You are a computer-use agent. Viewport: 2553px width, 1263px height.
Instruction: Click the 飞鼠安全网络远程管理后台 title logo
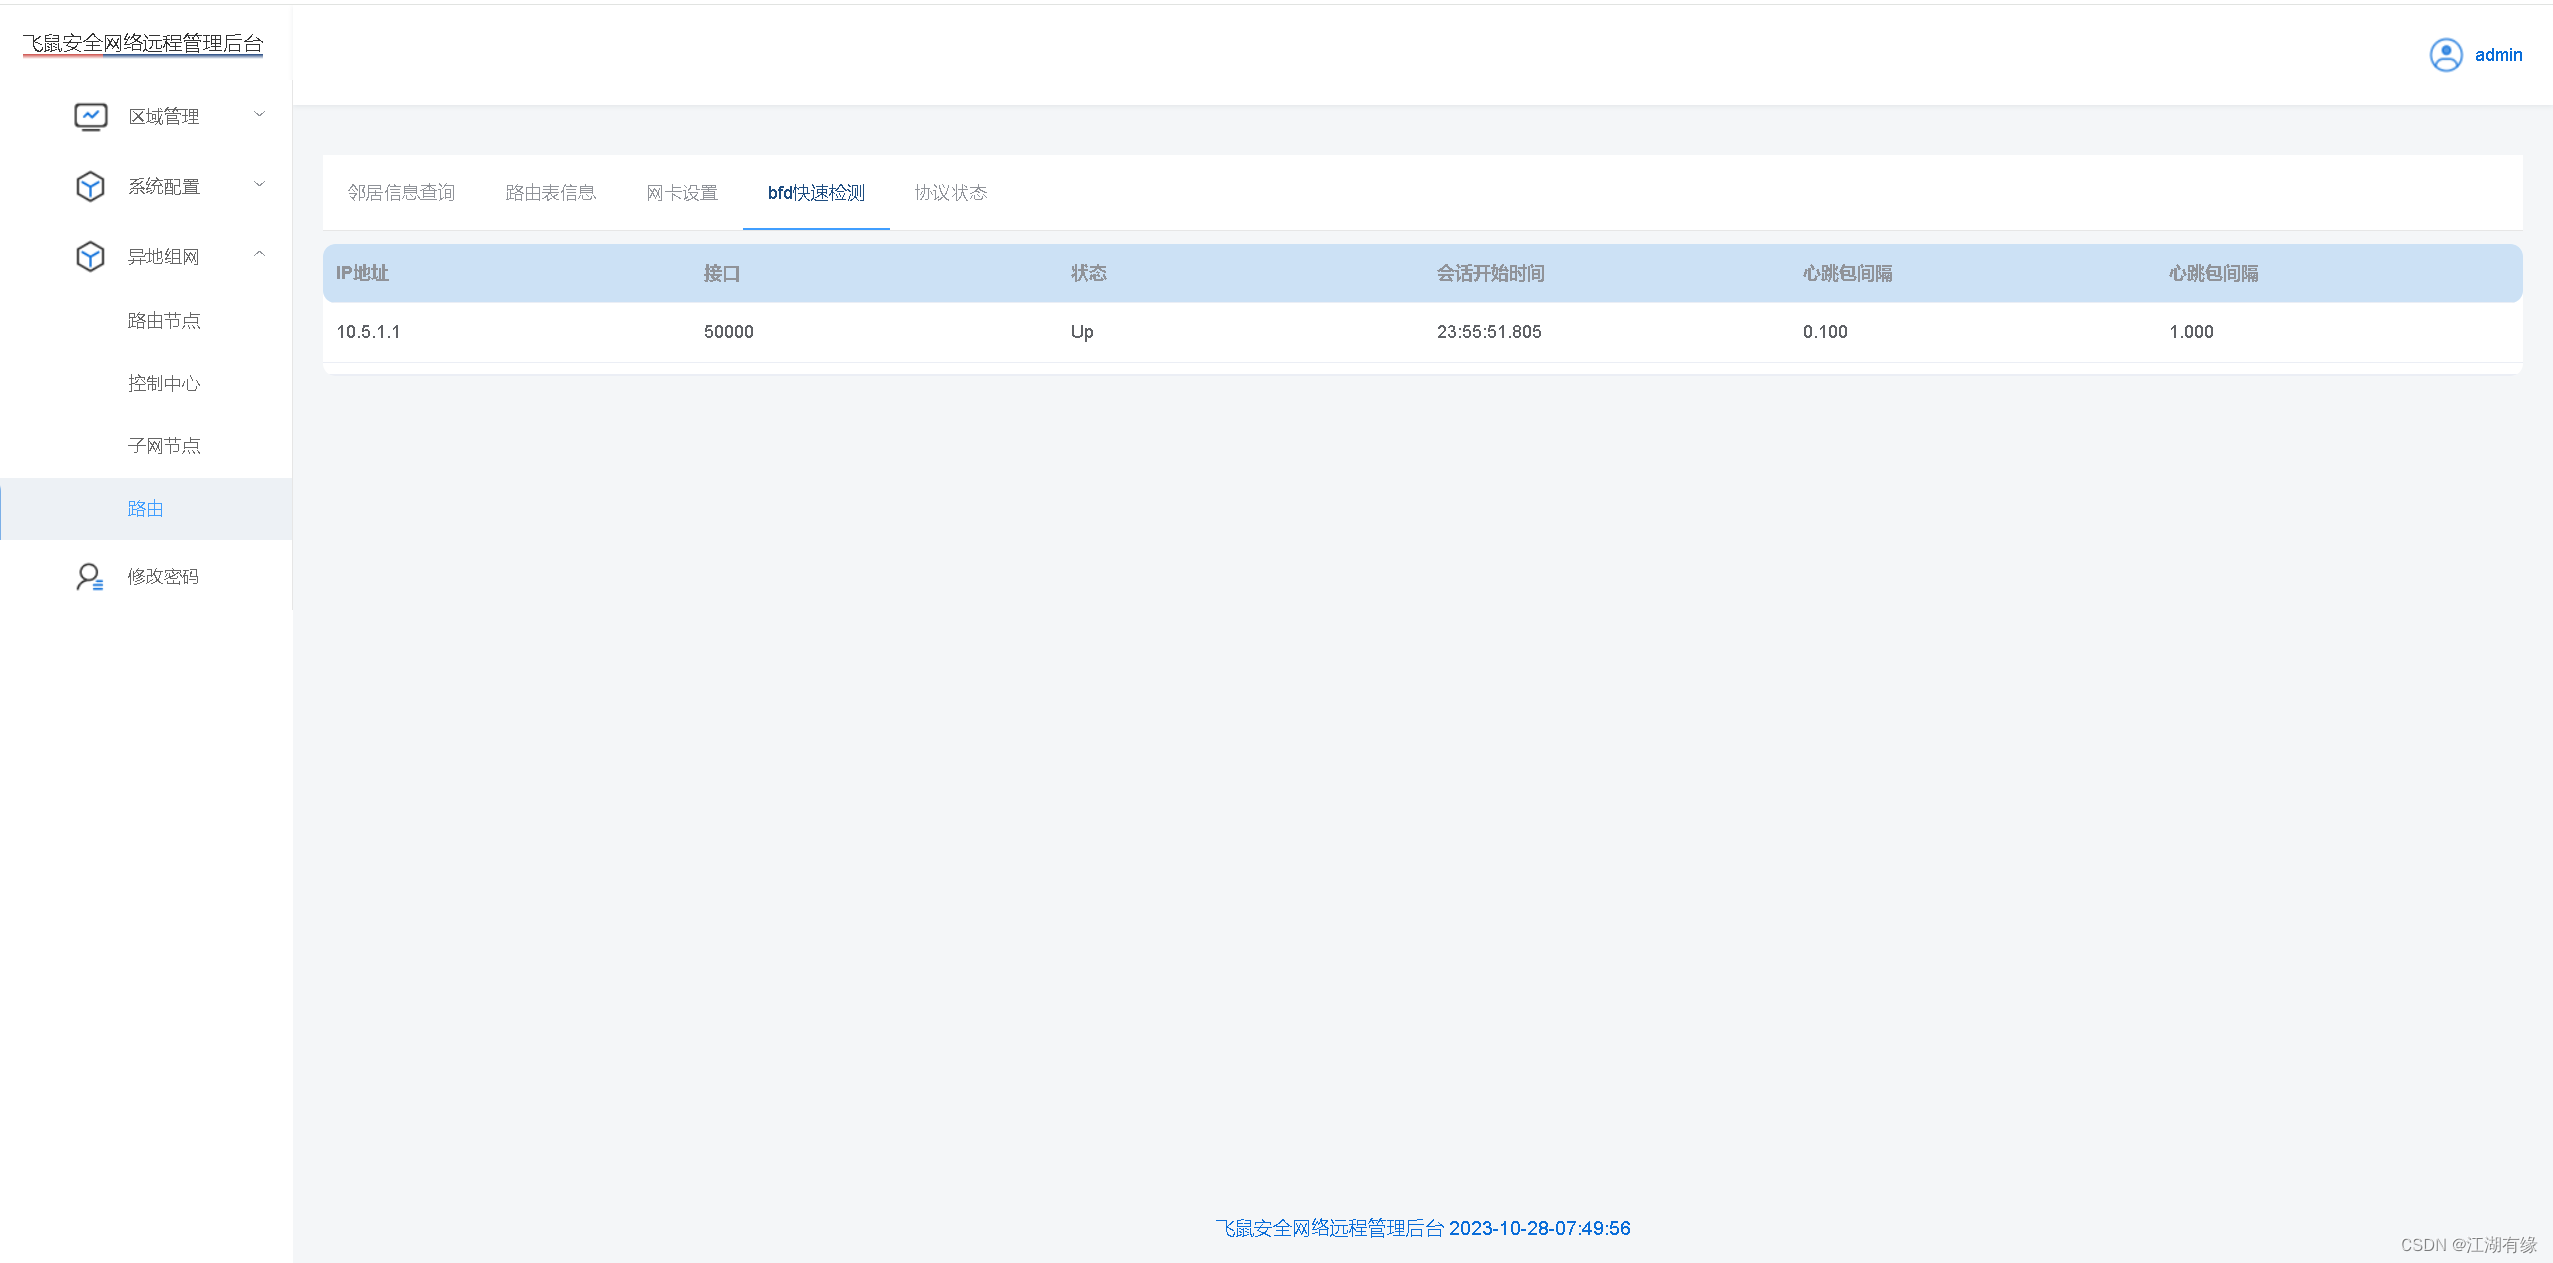(143, 44)
